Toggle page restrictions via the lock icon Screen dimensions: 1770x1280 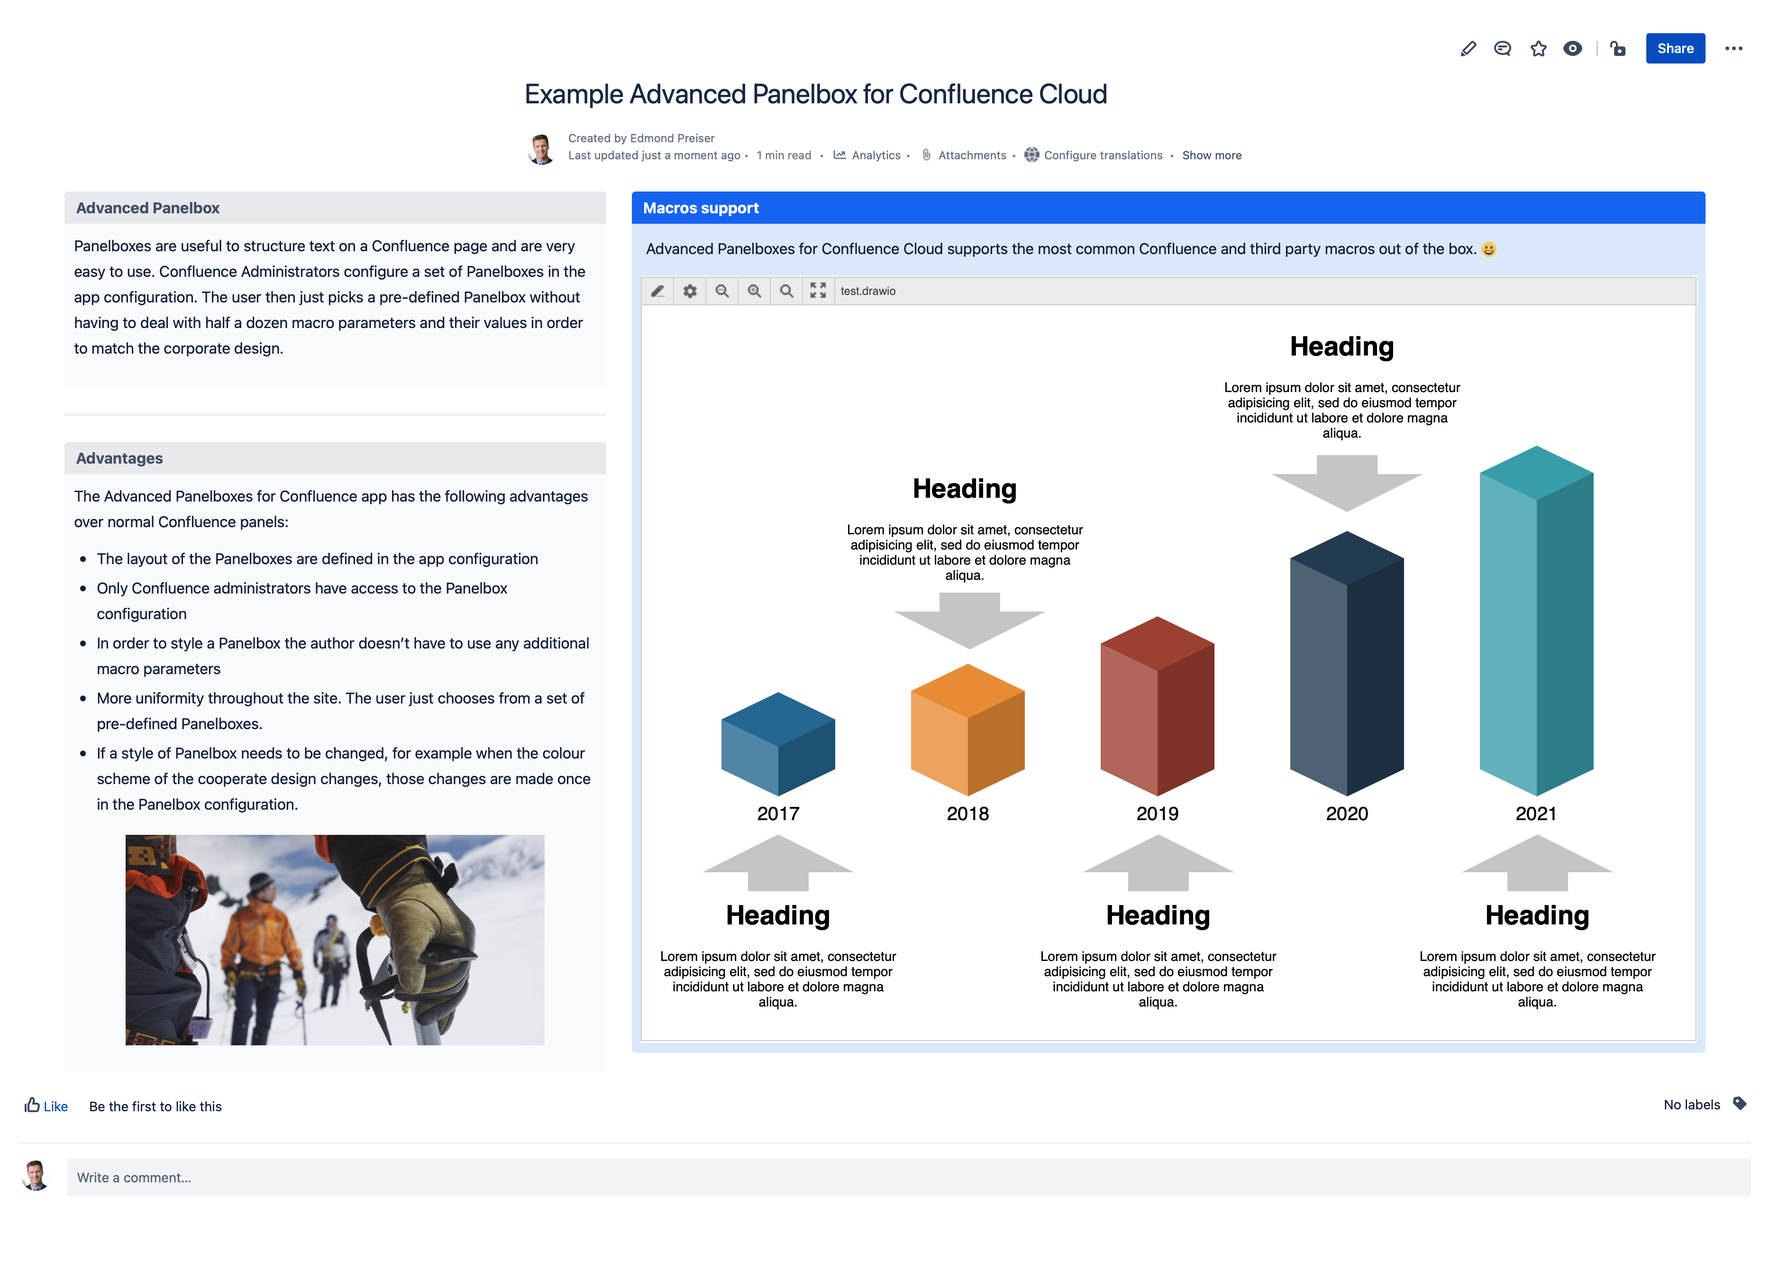click(1618, 48)
